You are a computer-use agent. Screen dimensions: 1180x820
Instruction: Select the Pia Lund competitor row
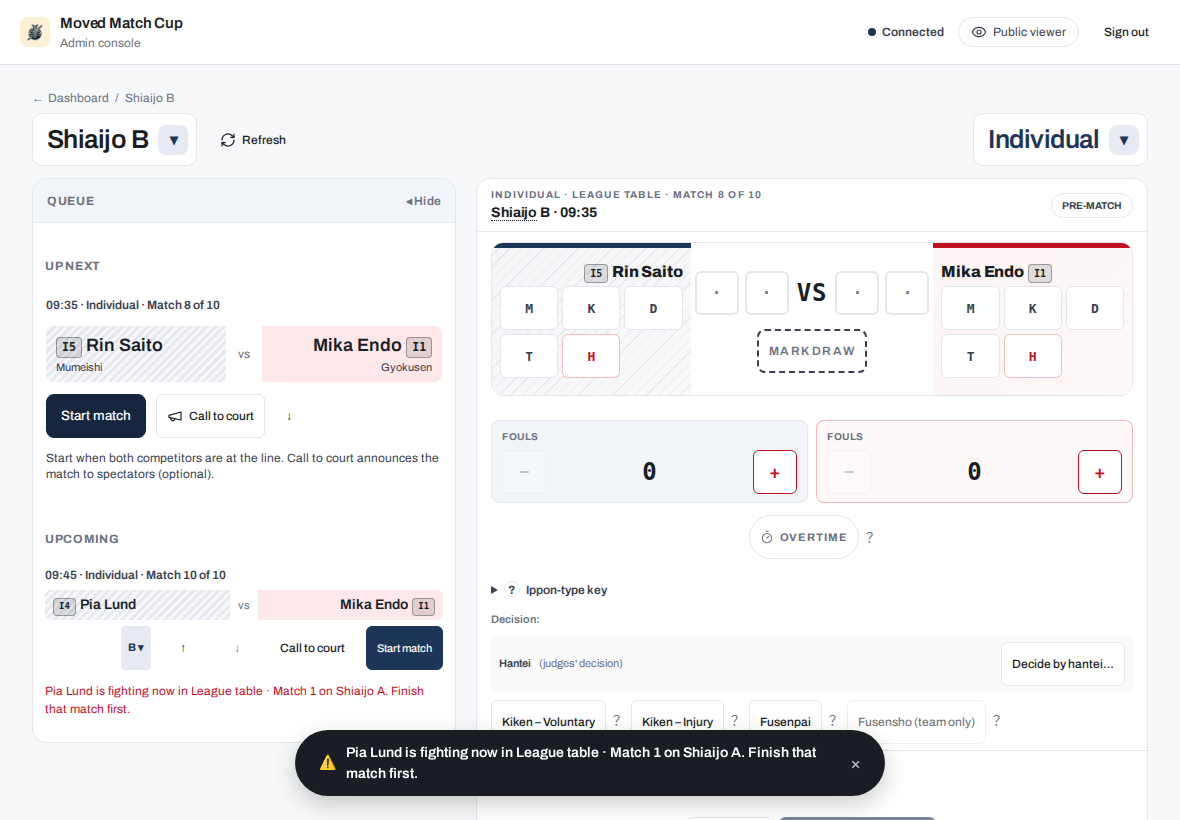pyautogui.click(x=138, y=605)
